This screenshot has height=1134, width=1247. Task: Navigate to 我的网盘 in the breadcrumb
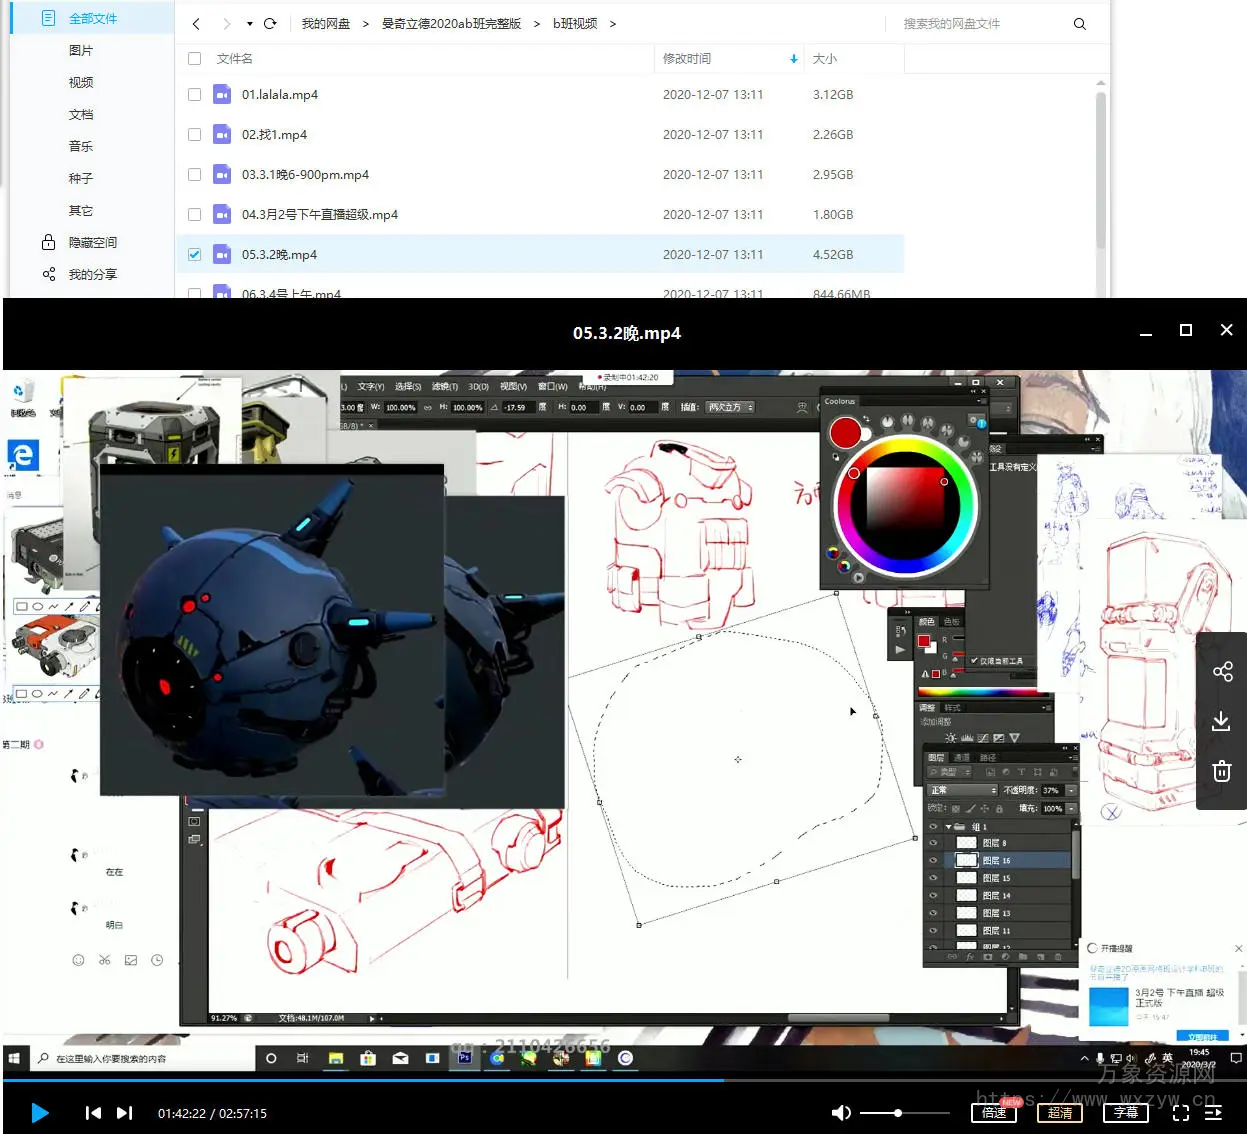[326, 24]
